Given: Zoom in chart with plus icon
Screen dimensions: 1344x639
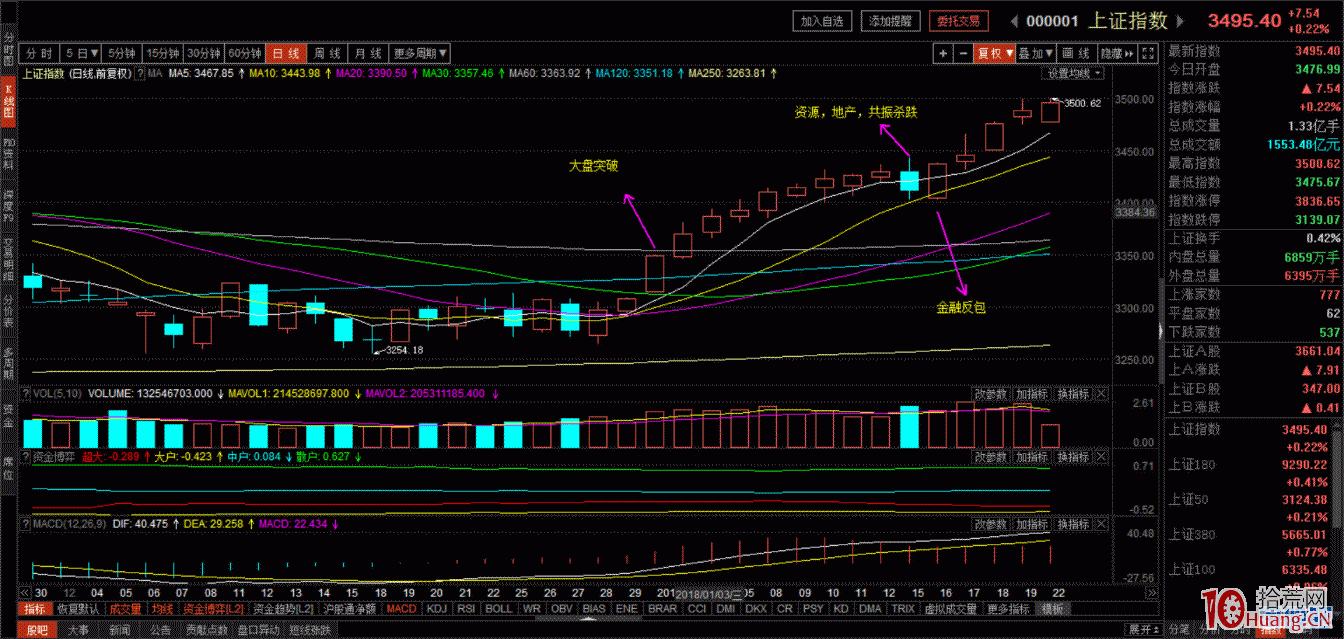Looking at the screenshot, I should [x=942, y=53].
